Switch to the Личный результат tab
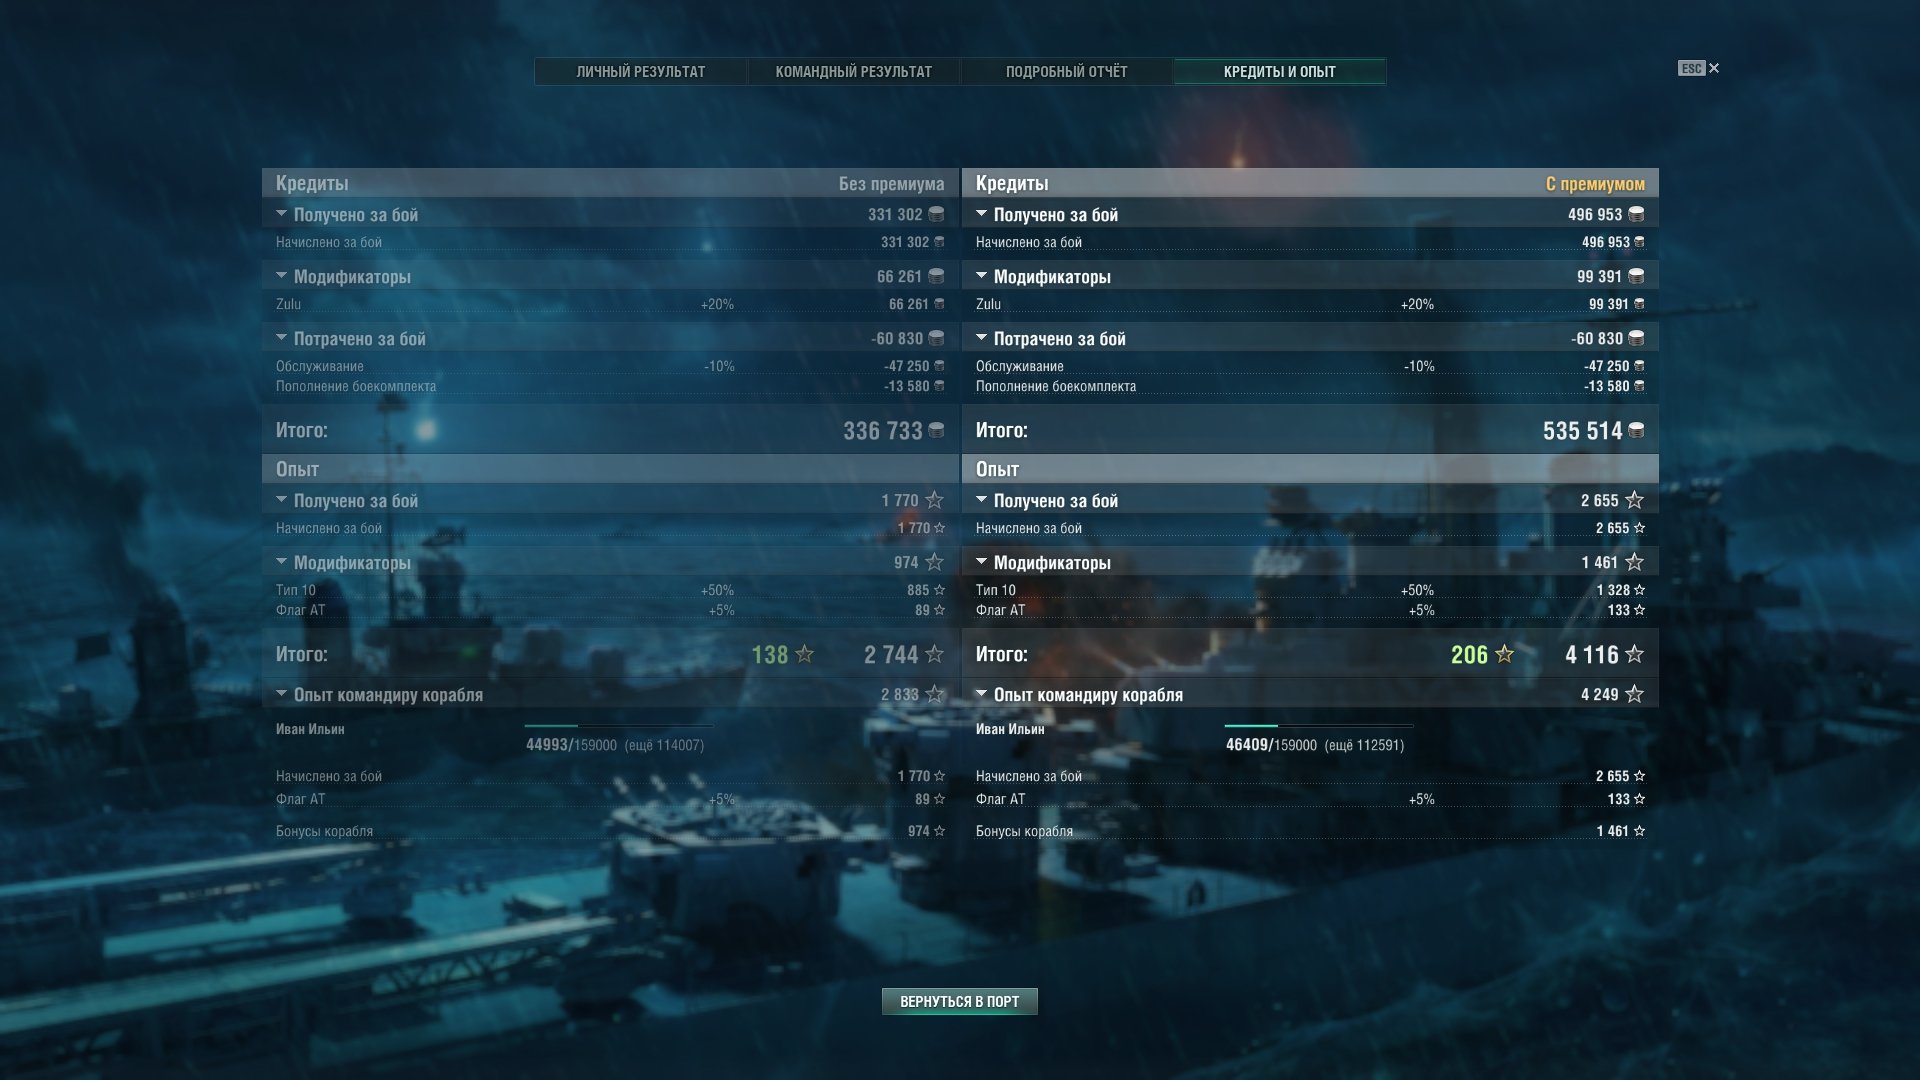 point(641,72)
